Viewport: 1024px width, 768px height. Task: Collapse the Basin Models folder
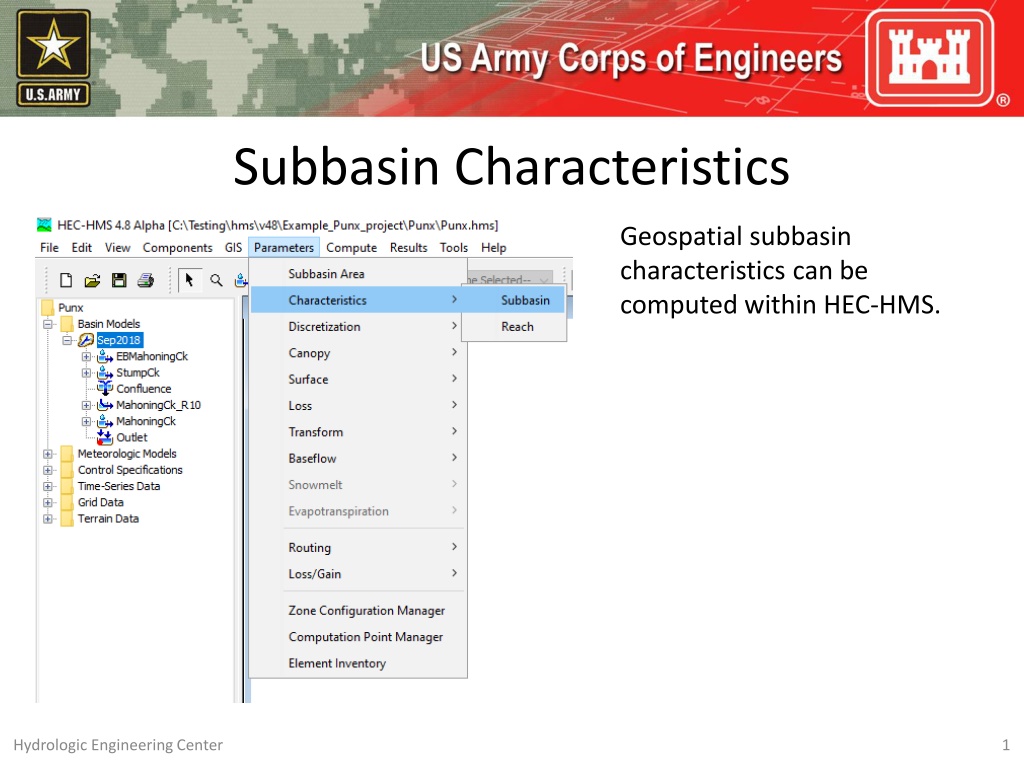[48, 324]
